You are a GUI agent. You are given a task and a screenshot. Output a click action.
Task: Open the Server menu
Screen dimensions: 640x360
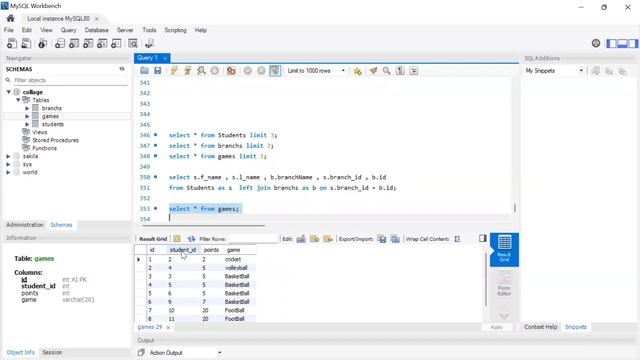125,30
